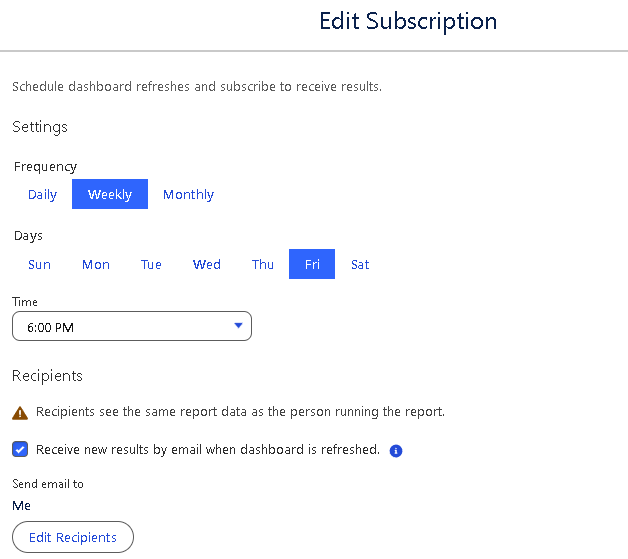This screenshot has width=628, height=559.
Task: Open the Time dropdown showing 6:00 PM
Action: click(132, 327)
